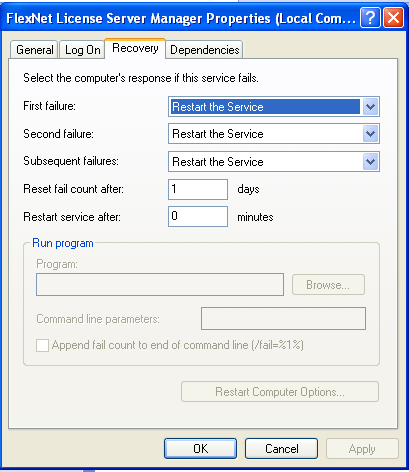
Task: Toggle Append fail count checkbox
Action: tap(42, 345)
